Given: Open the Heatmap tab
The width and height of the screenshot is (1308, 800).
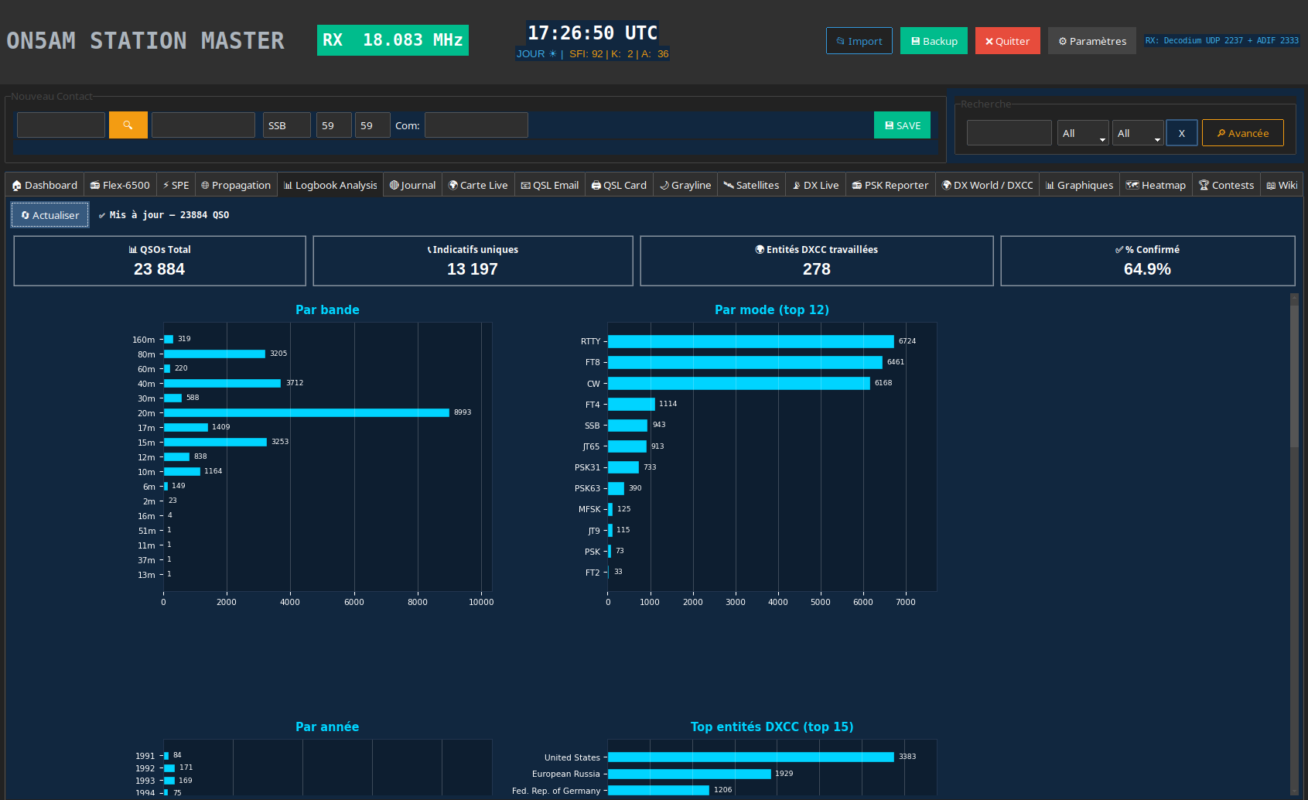Looking at the screenshot, I should click(1156, 185).
